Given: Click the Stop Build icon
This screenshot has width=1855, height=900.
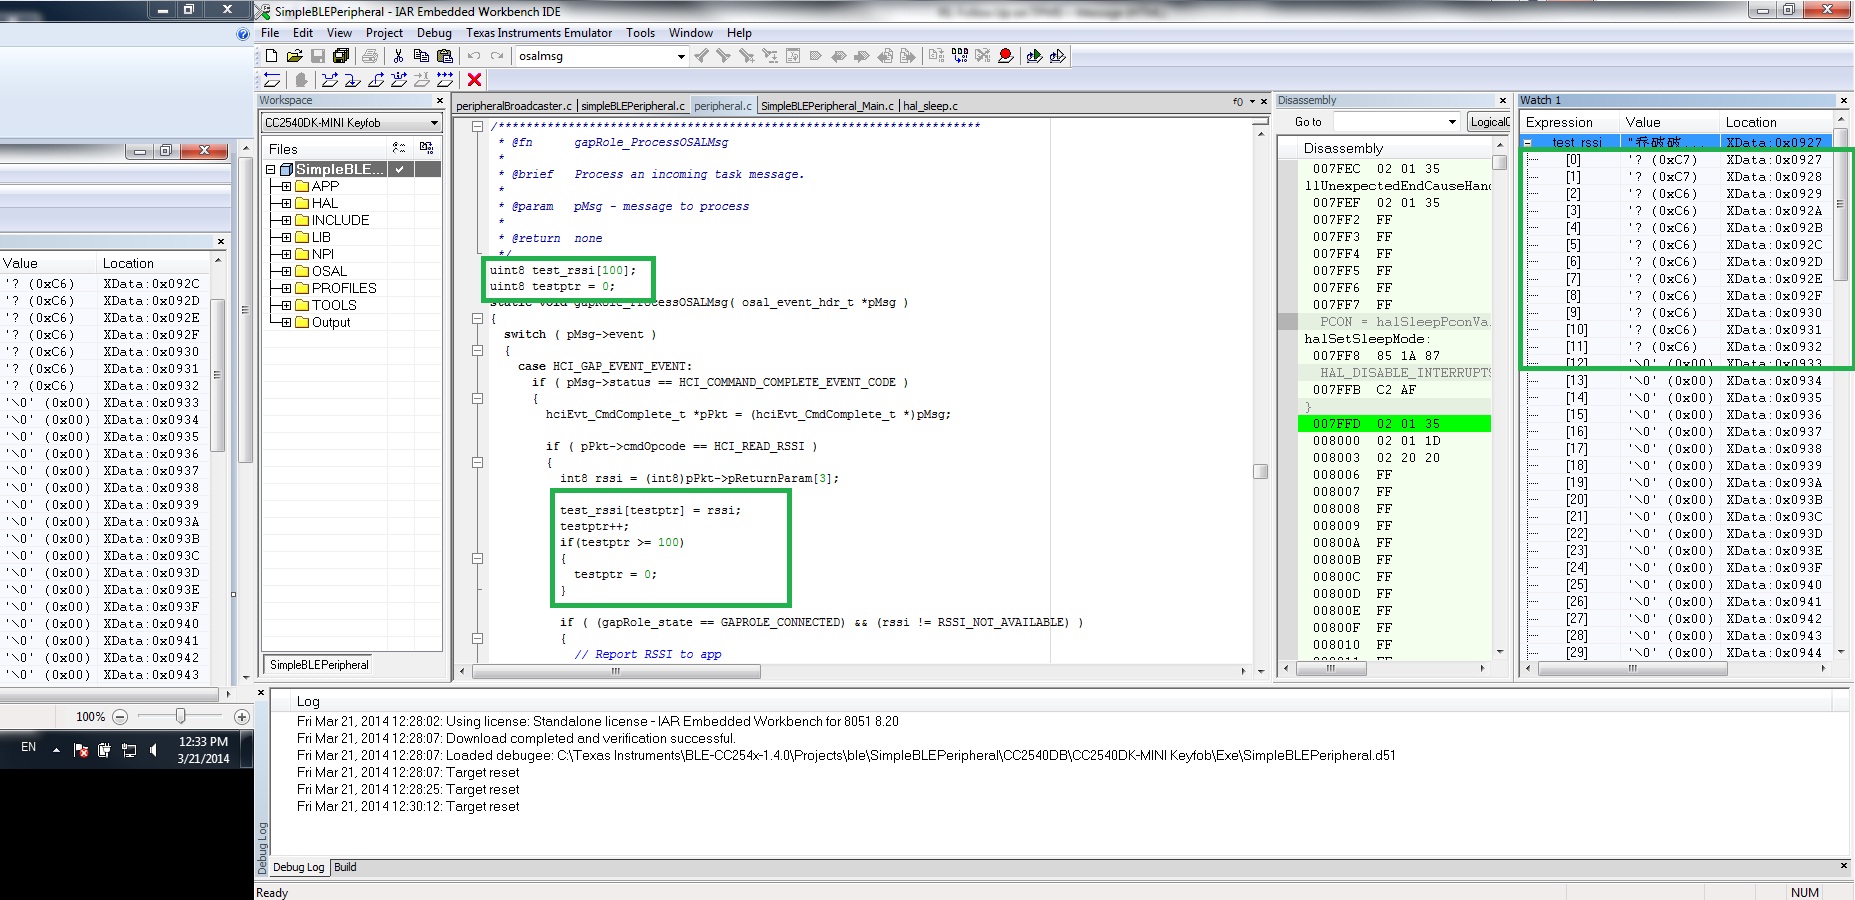Looking at the screenshot, I should point(983,56).
